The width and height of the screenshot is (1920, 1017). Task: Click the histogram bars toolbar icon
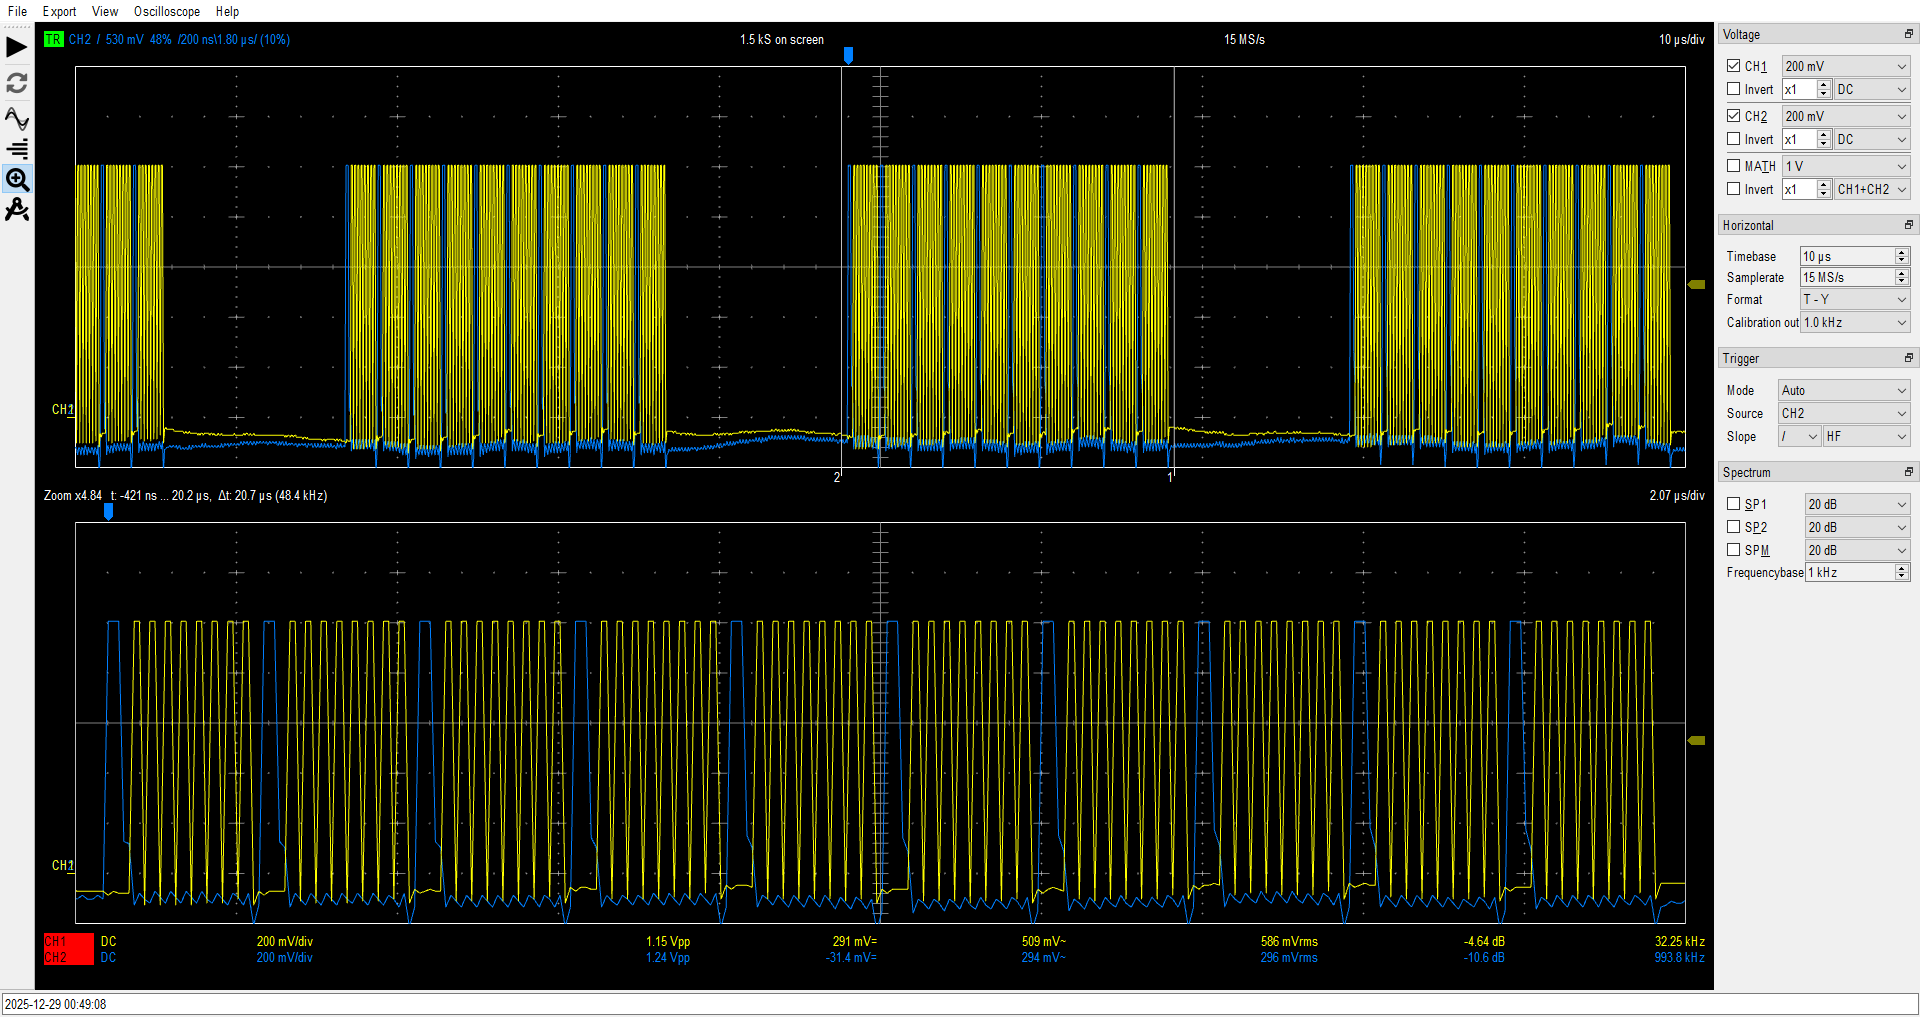[x=17, y=149]
